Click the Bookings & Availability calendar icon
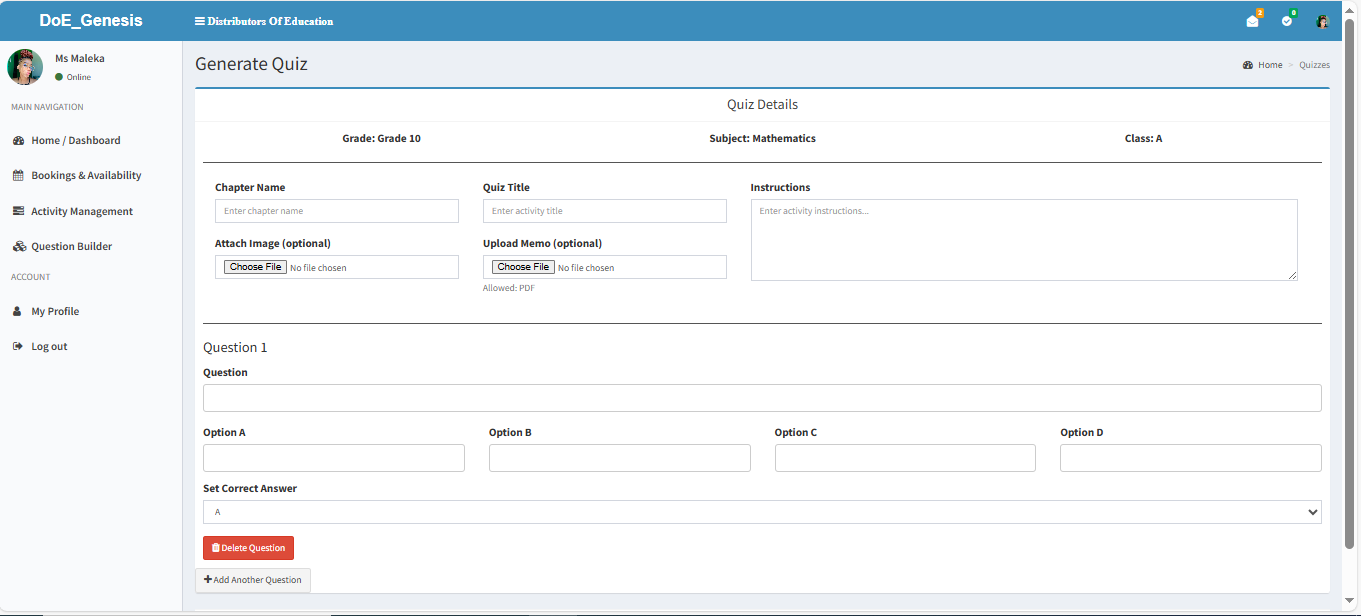The width and height of the screenshot is (1361, 616). (18, 176)
